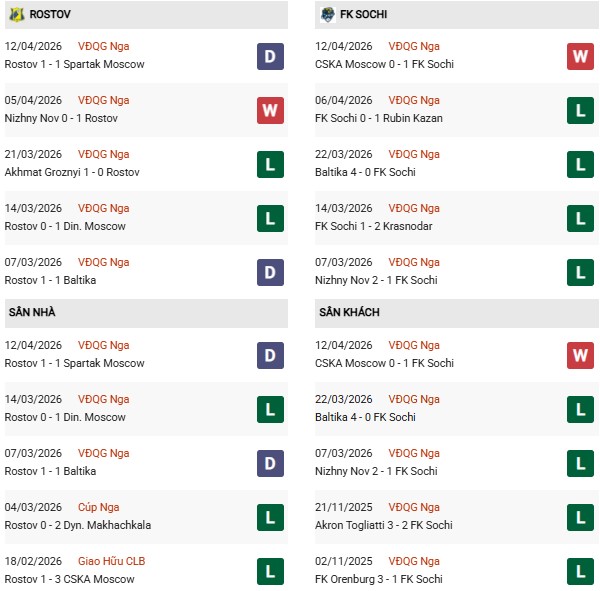Click the FK Sochi team logo
The image size is (600, 591).
[328, 15]
